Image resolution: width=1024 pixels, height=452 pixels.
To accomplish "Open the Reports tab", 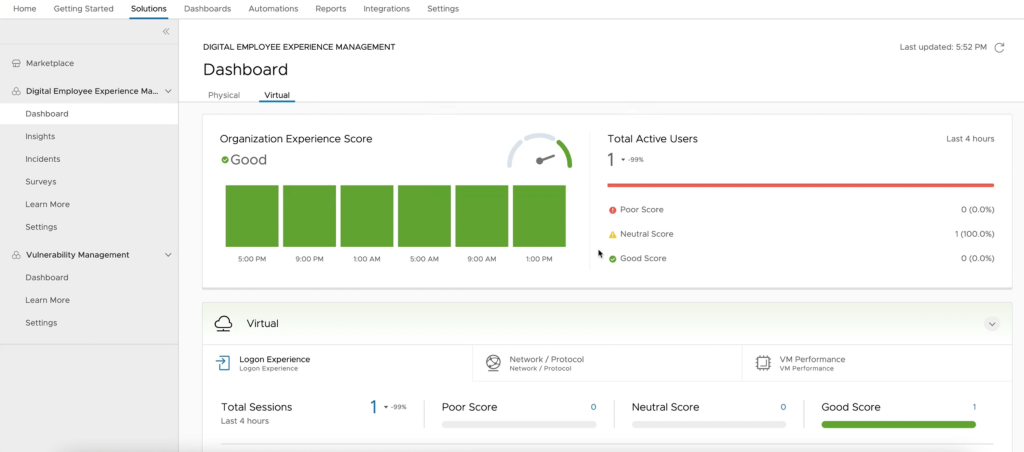I will pyautogui.click(x=330, y=9).
